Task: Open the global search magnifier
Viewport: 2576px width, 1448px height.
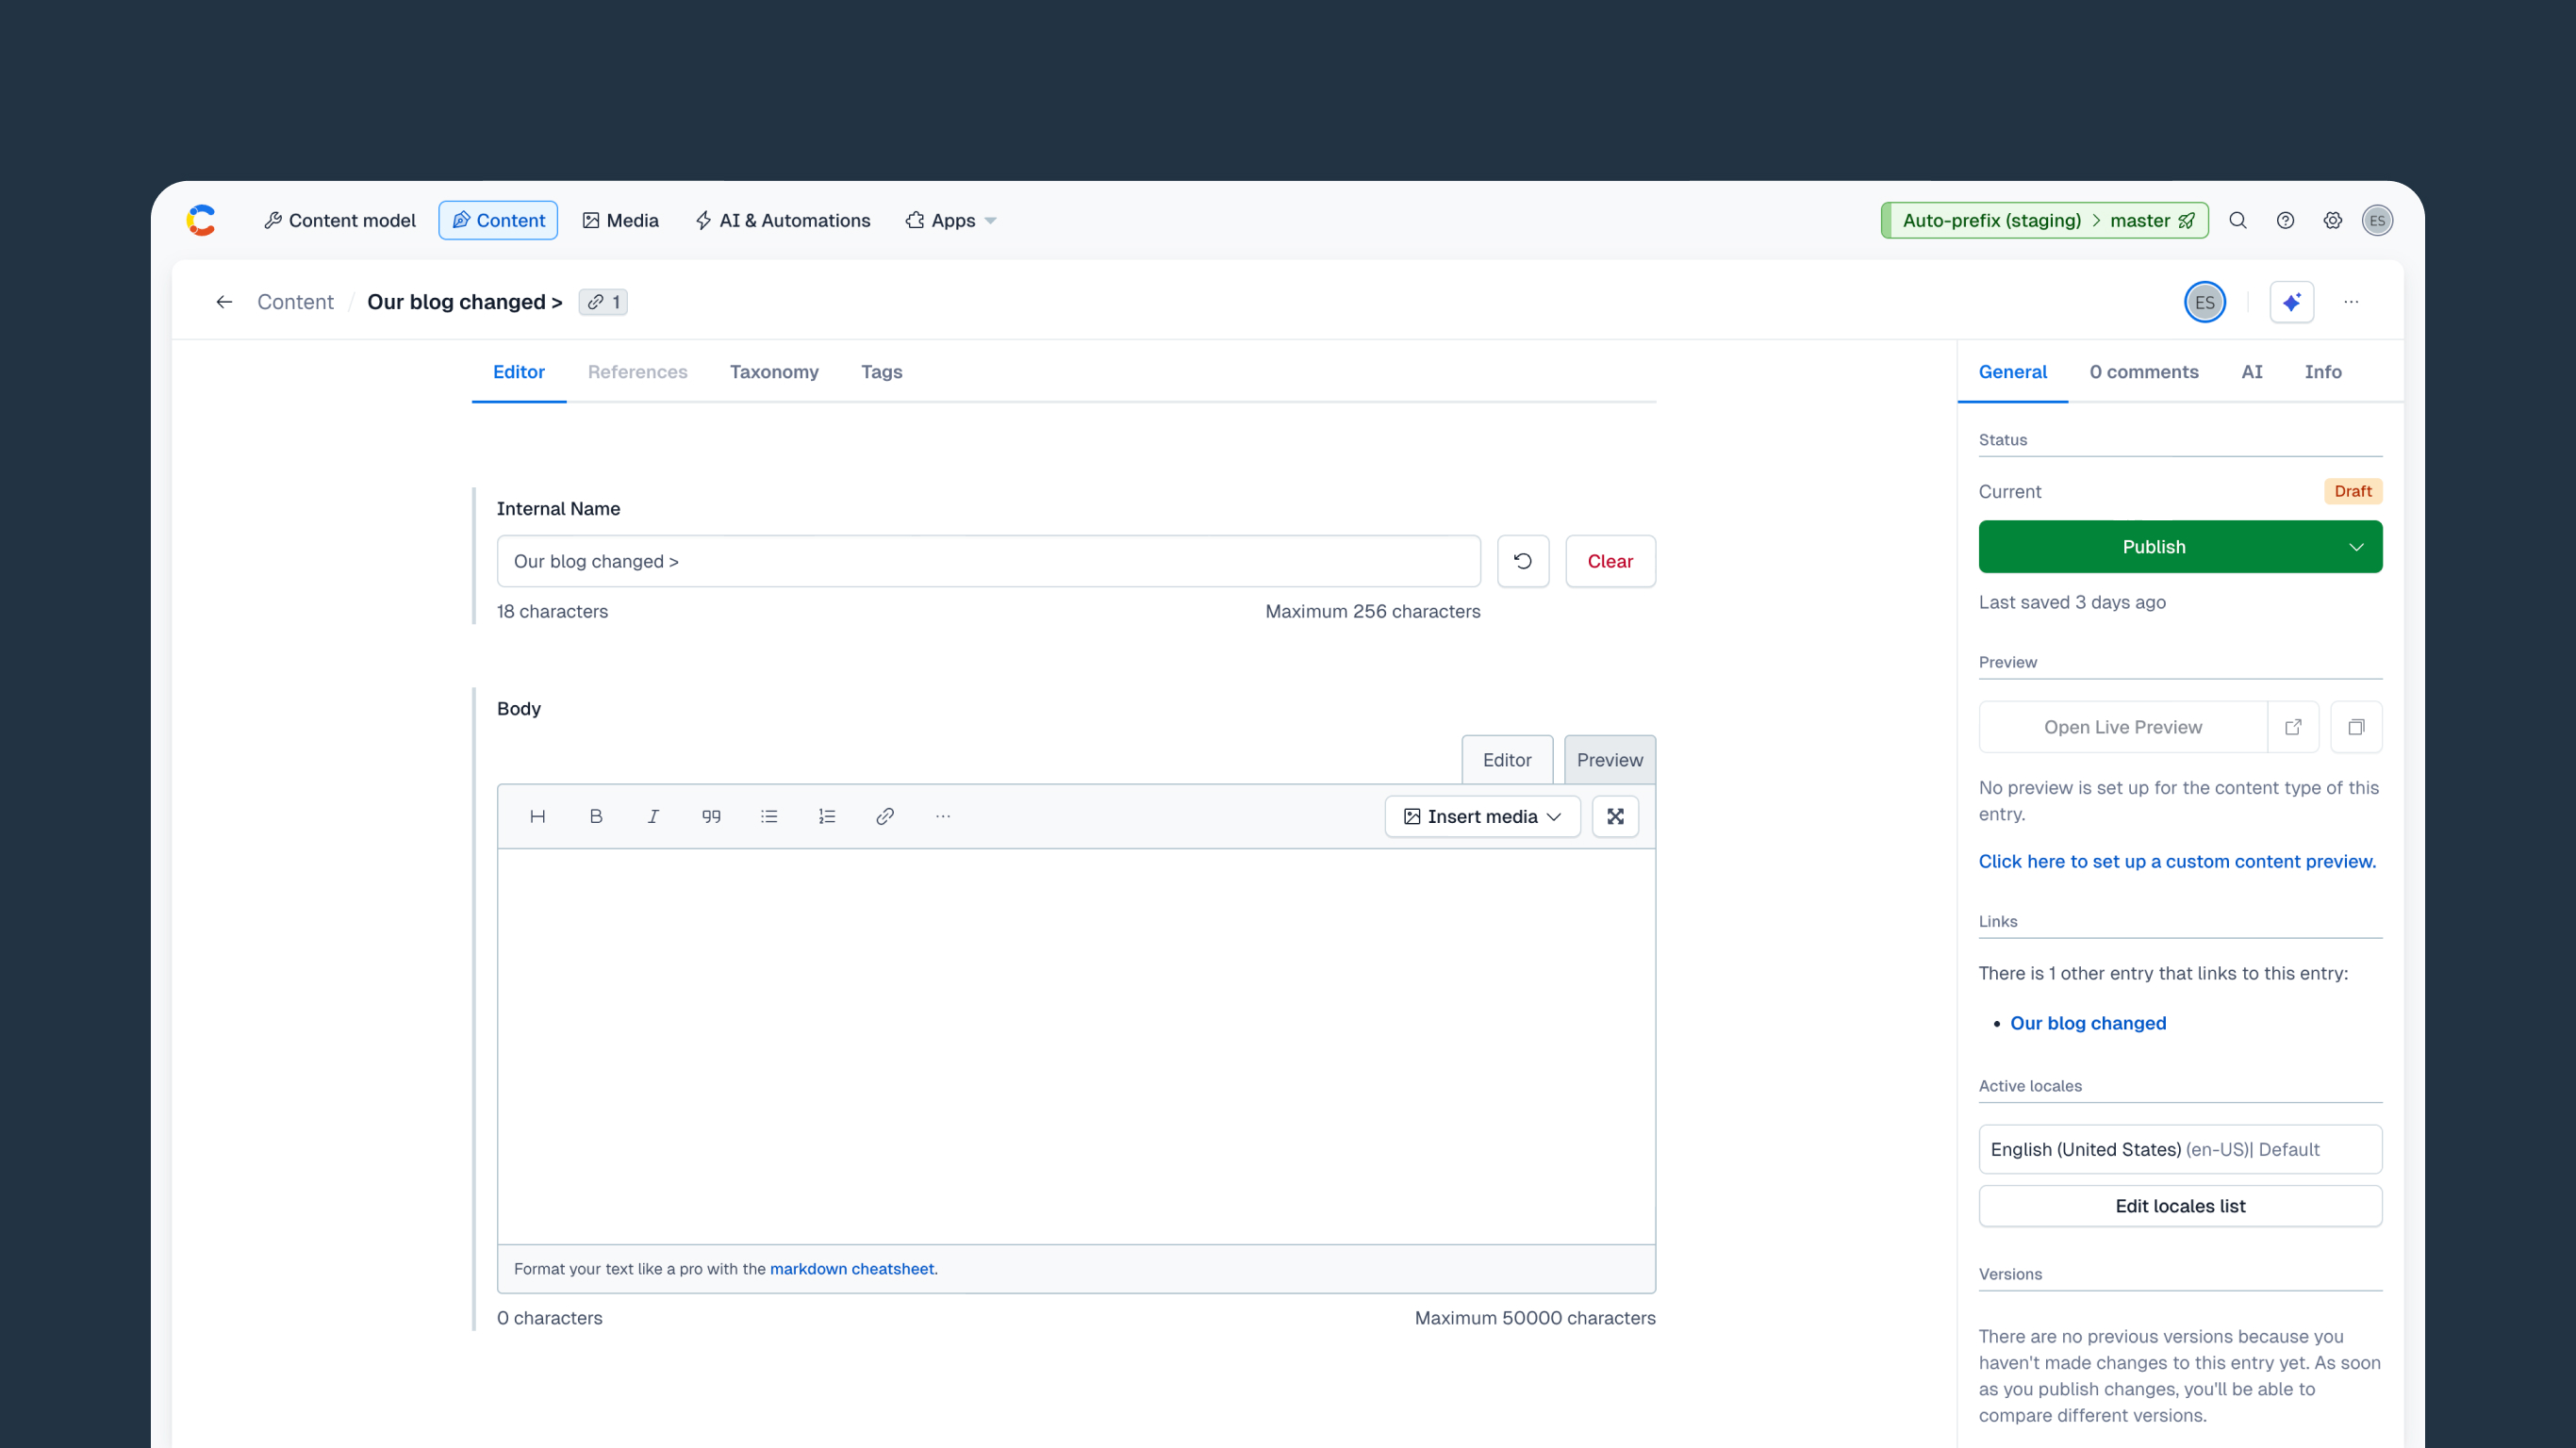Action: (2237, 220)
